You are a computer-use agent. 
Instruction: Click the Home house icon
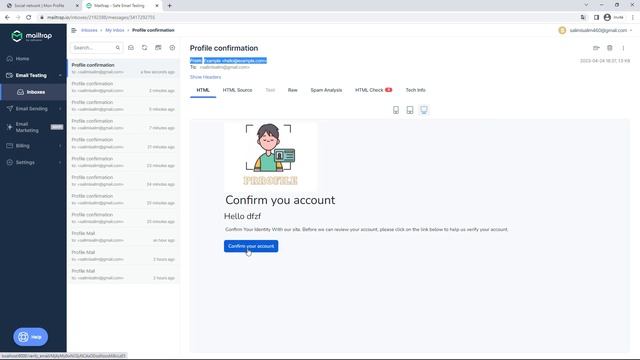(10, 59)
